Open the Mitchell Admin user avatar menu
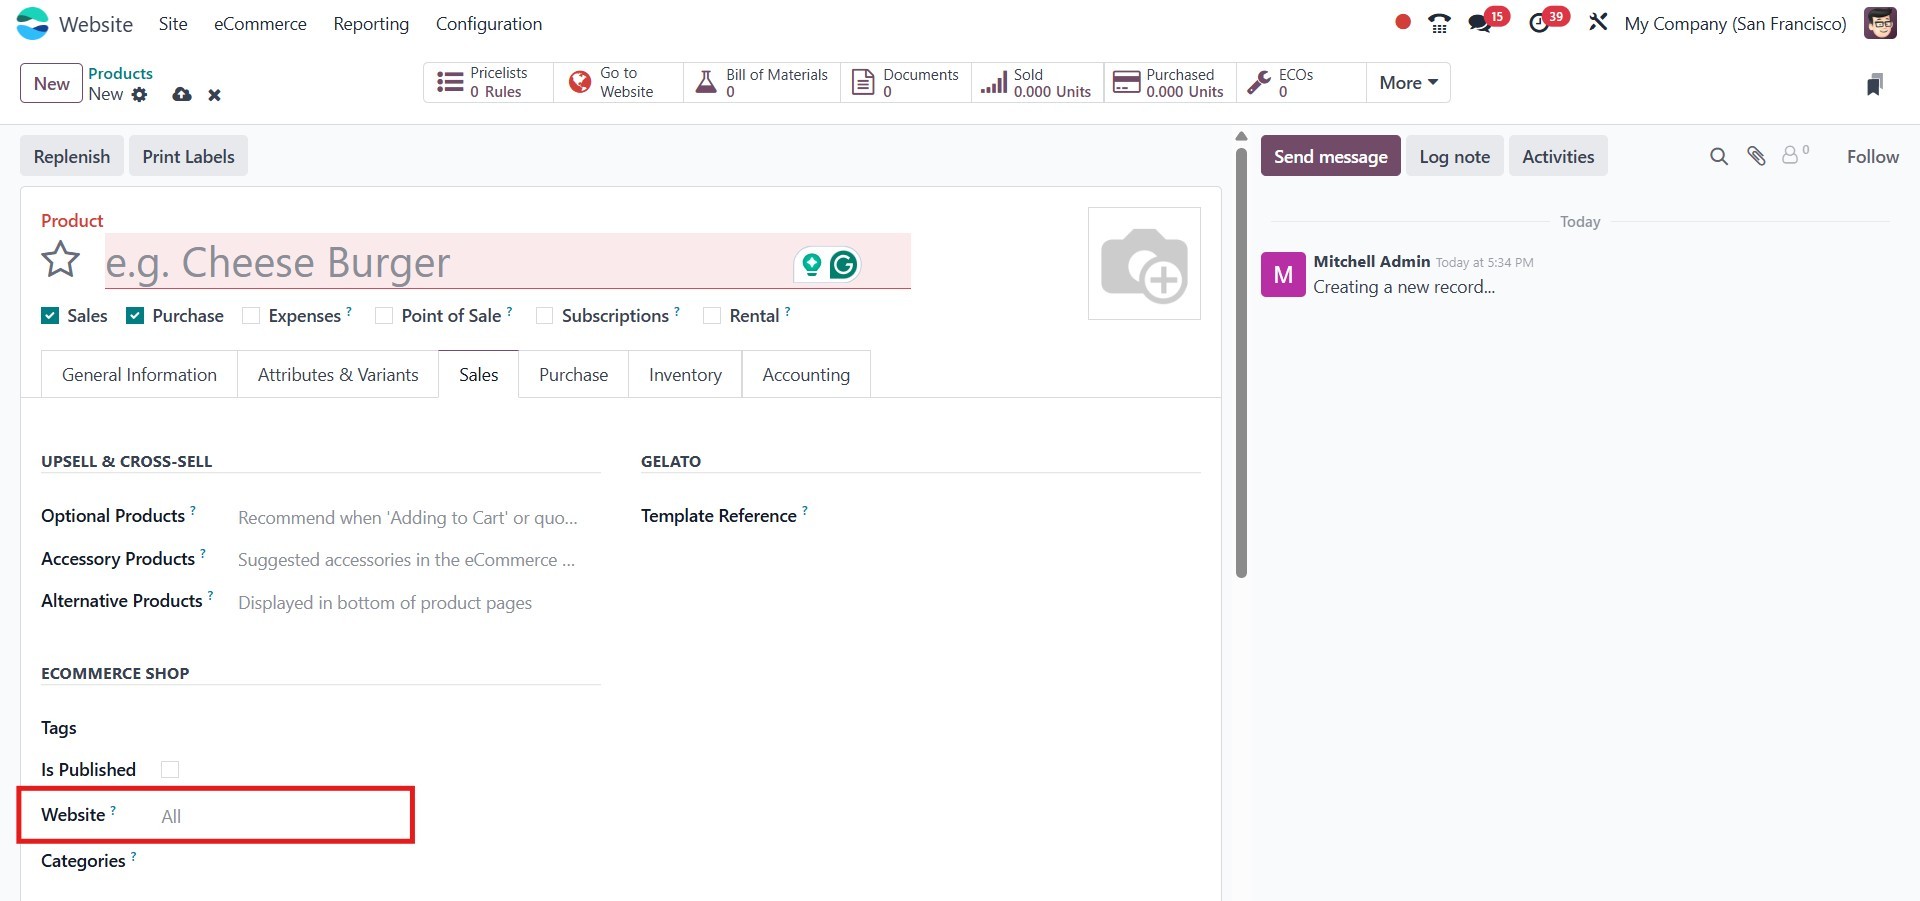The image size is (1920, 901). (1880, 23)
